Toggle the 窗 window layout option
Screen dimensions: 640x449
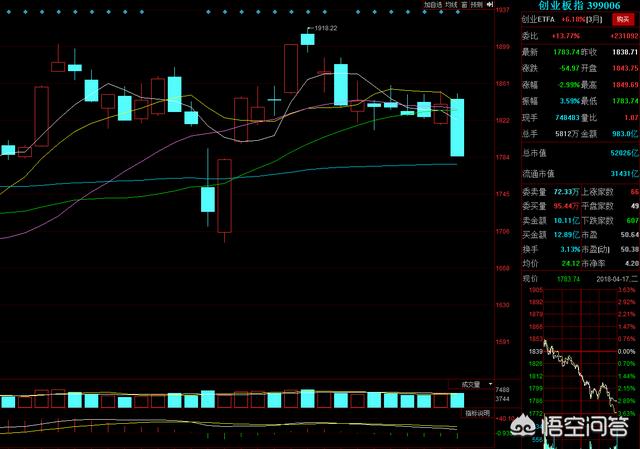463,5
